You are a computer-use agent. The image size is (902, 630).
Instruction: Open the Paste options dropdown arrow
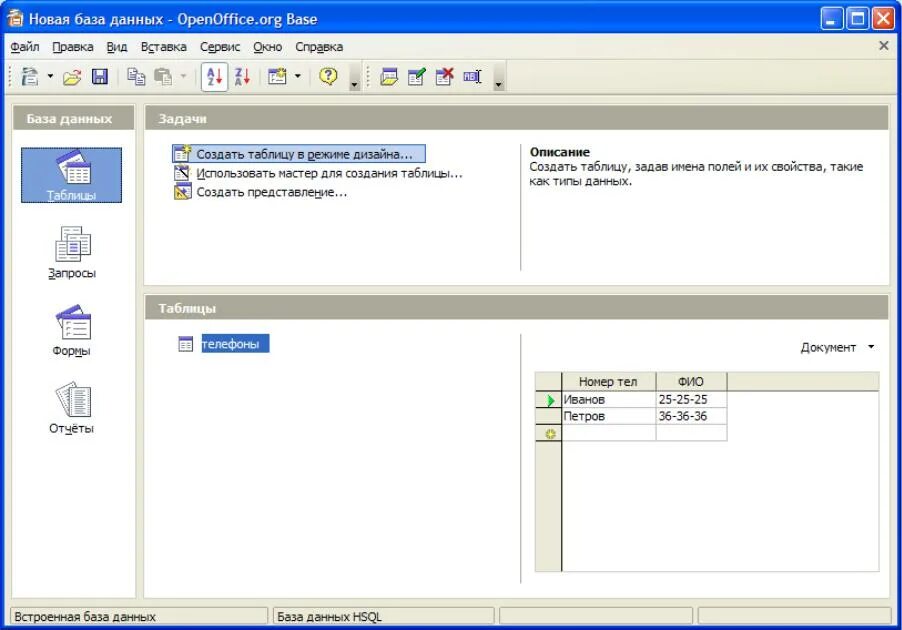pyautogui.click(x=183, y=77)
